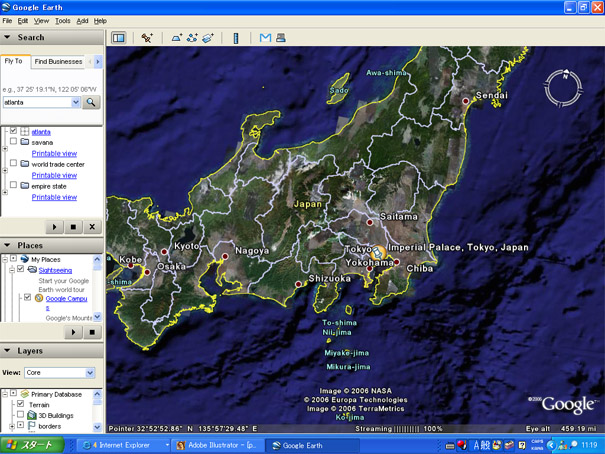Open the ruler measuring tool
The width and height of the screenshot is (605, 454).
click(x=236, y=38)
